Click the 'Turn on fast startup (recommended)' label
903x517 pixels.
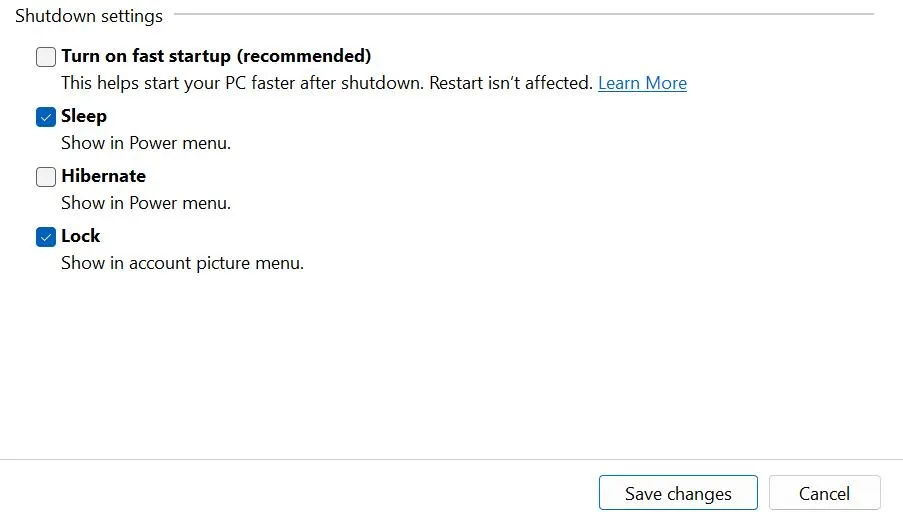point(216,56)
